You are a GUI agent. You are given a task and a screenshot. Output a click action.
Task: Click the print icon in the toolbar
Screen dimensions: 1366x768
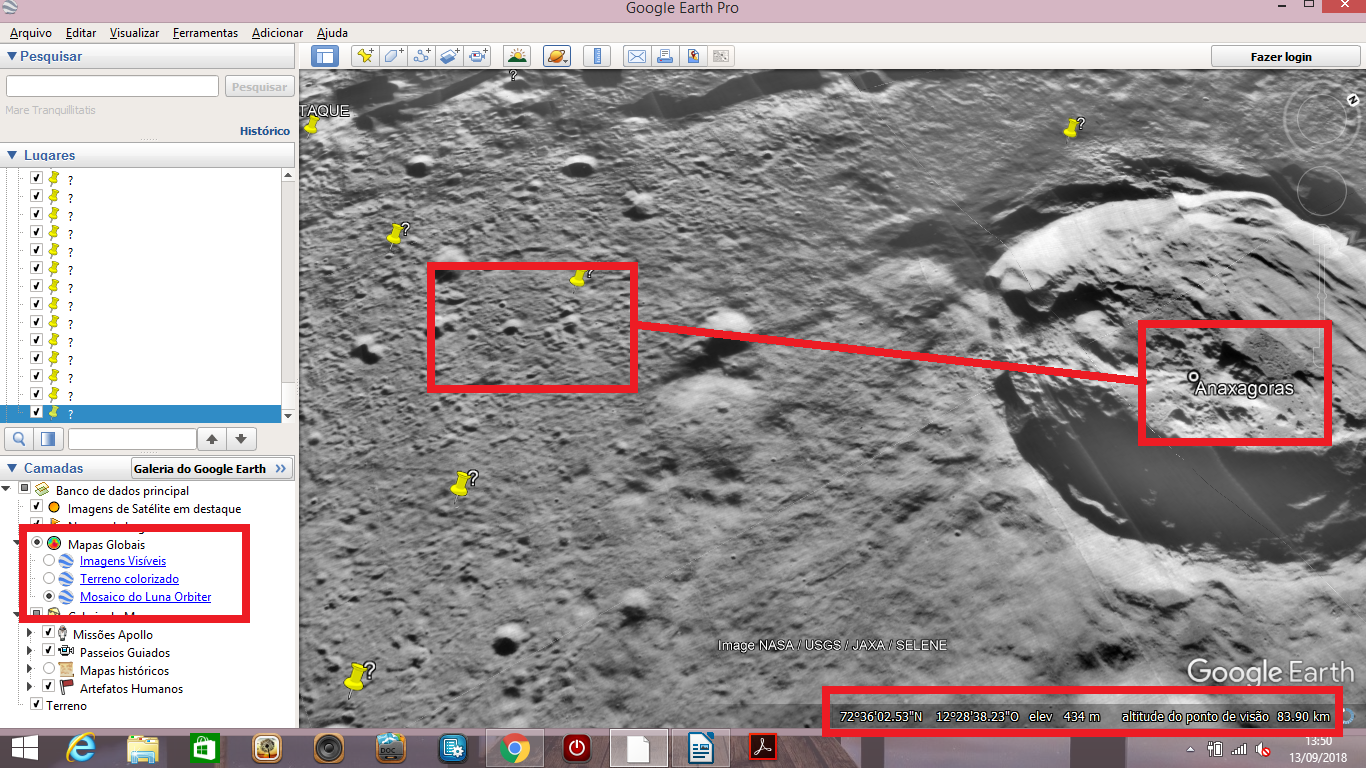664,56
